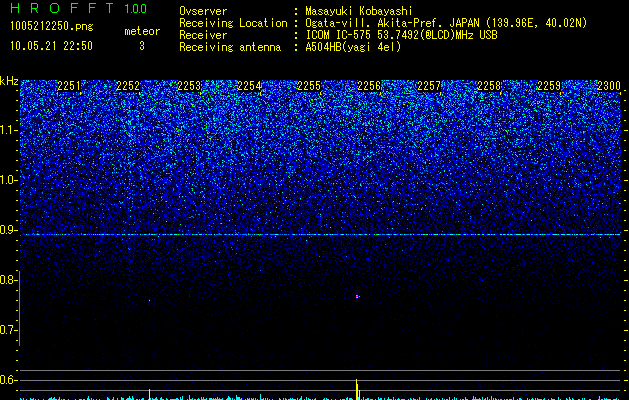Click time marker 2254
The image size is (629, 400).
coord(249,86)
